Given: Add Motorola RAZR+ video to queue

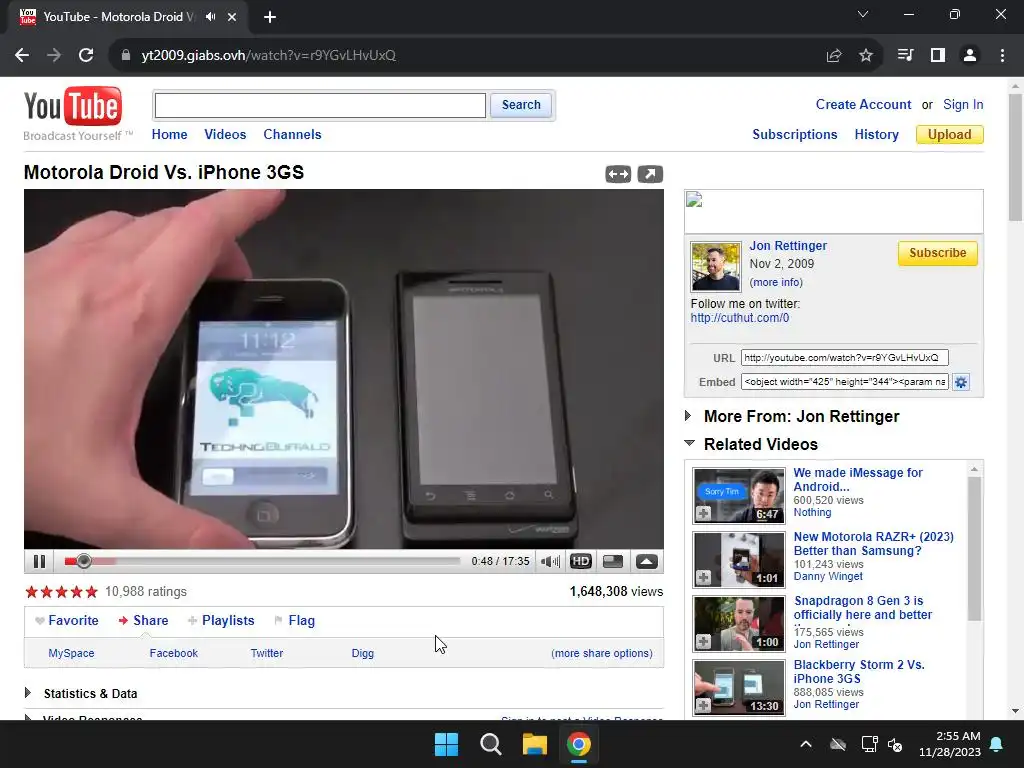Looking at the screenshot, I should (703, 578).
